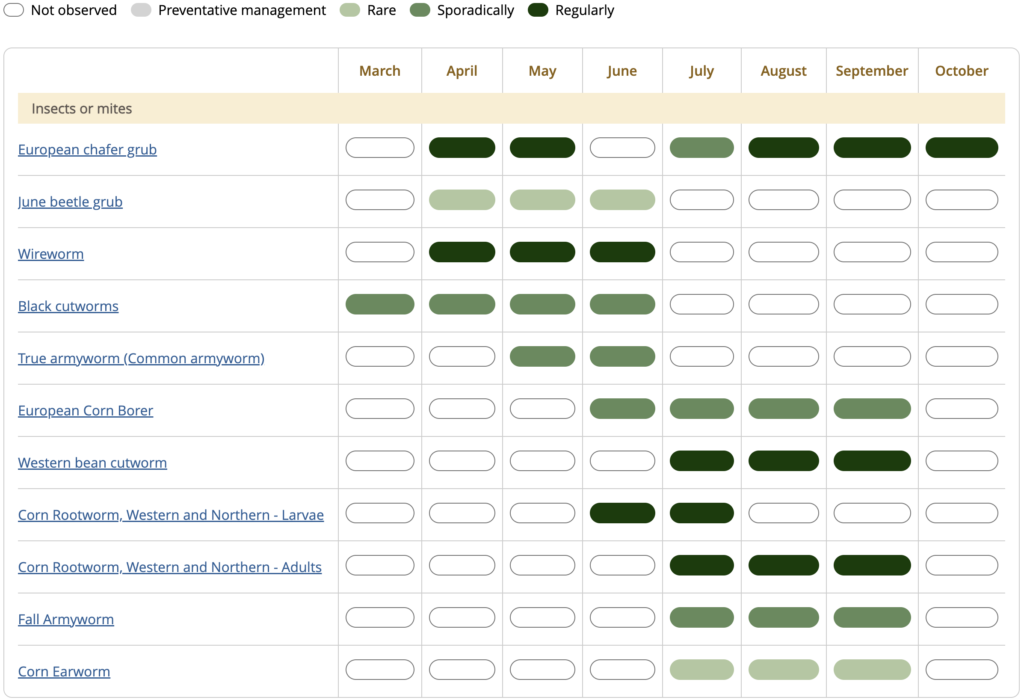Open True armyworm (Common armyworm) link
1024x700 pixels.
141,358
